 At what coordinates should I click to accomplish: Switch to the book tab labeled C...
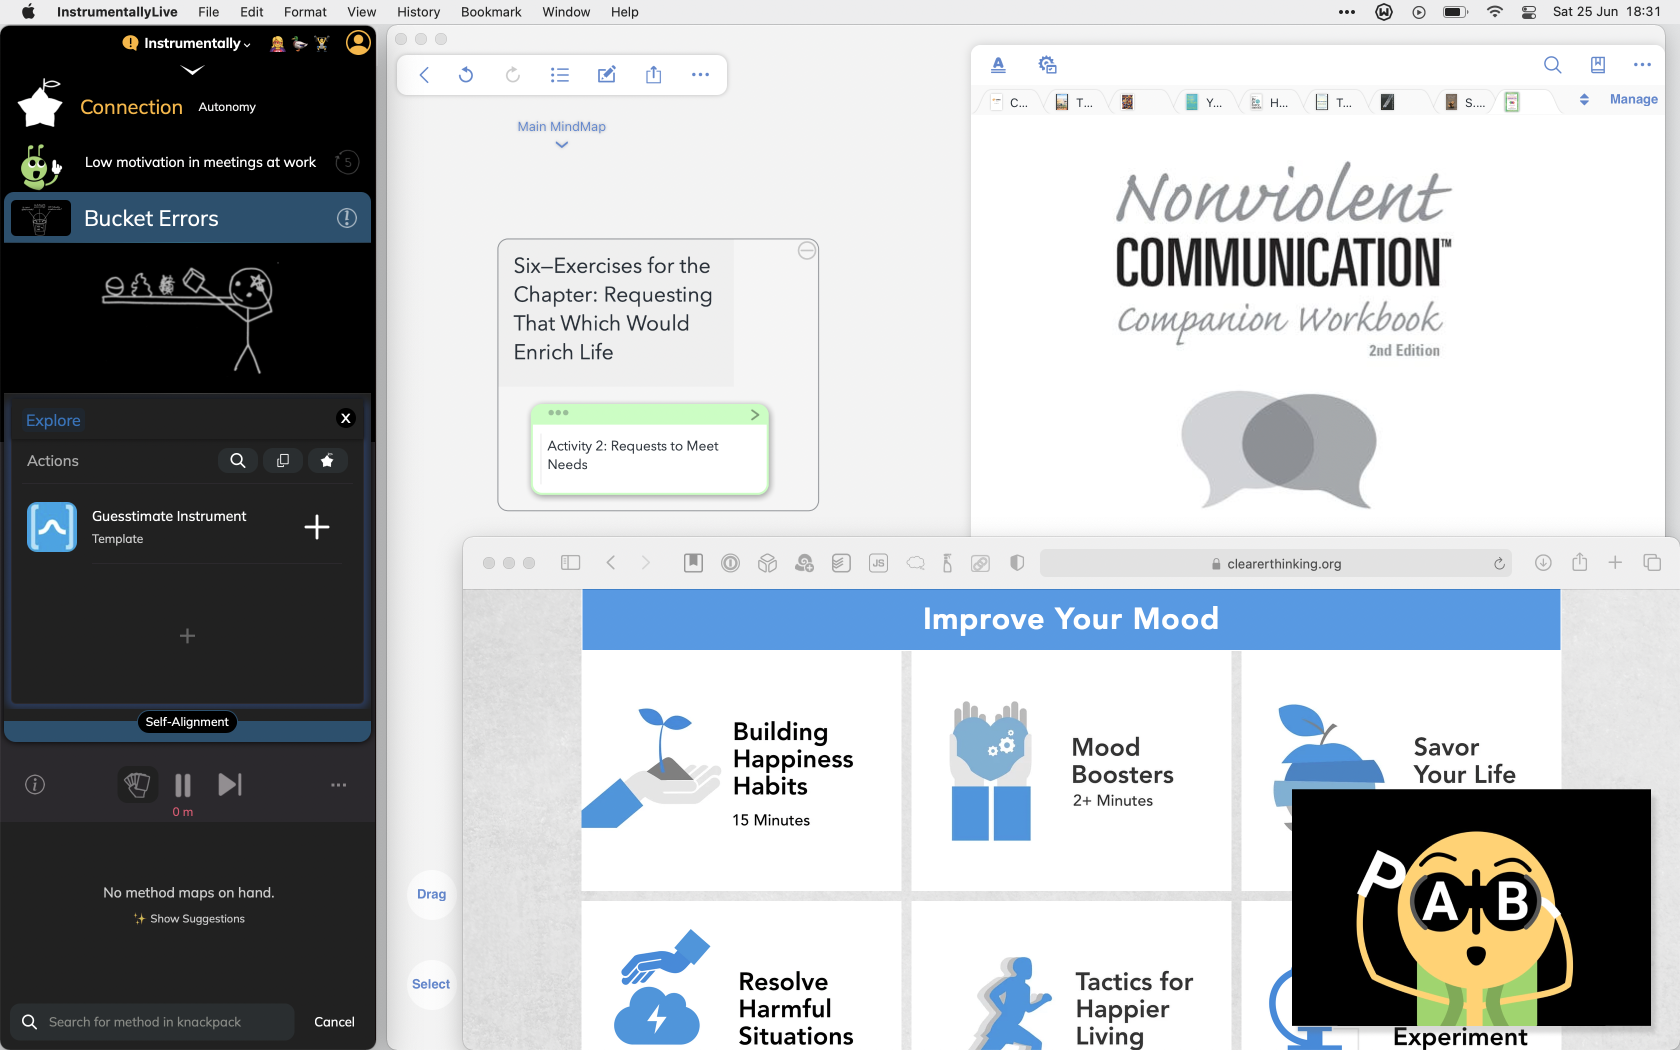(1010, 102)
